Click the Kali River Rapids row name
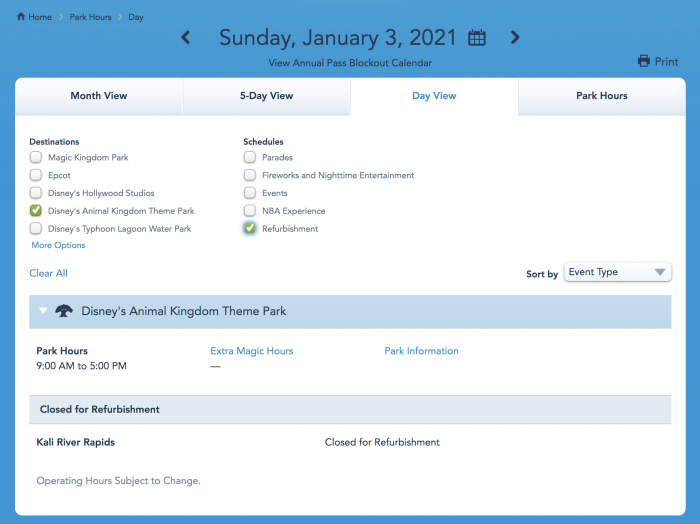The width and height of the screenshot is (700, 524). pos(75,442)
